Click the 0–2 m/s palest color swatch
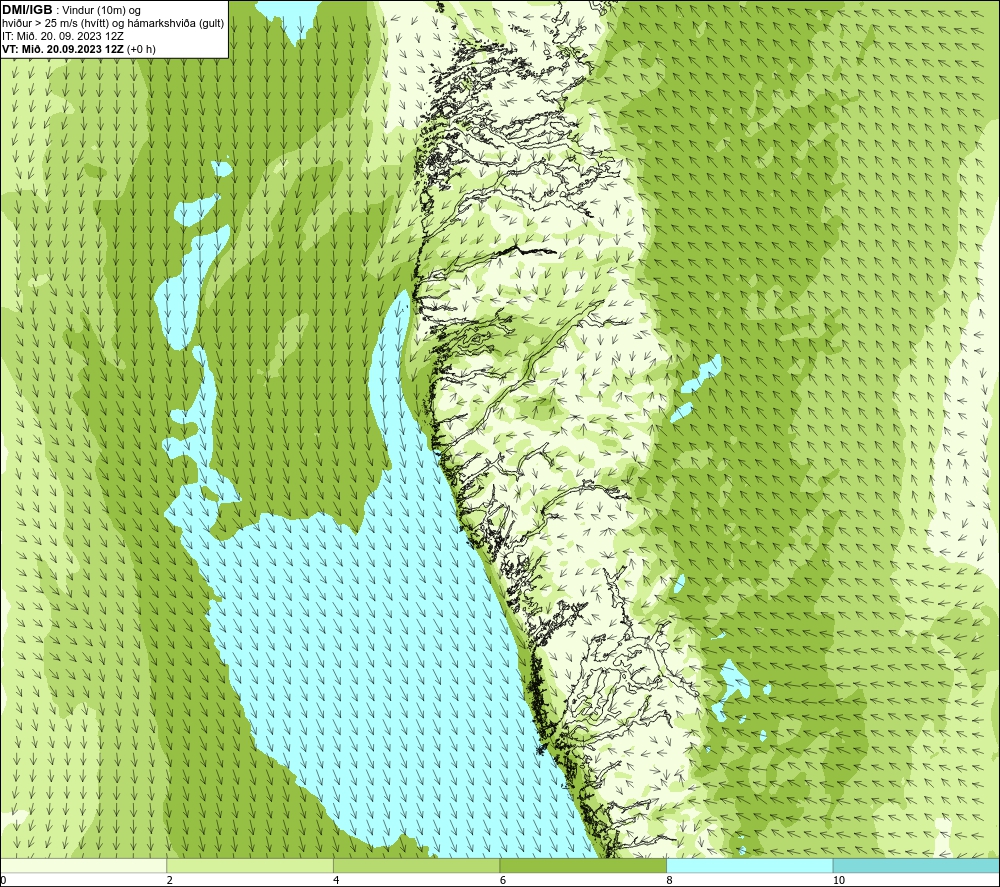 click(84, 865)
